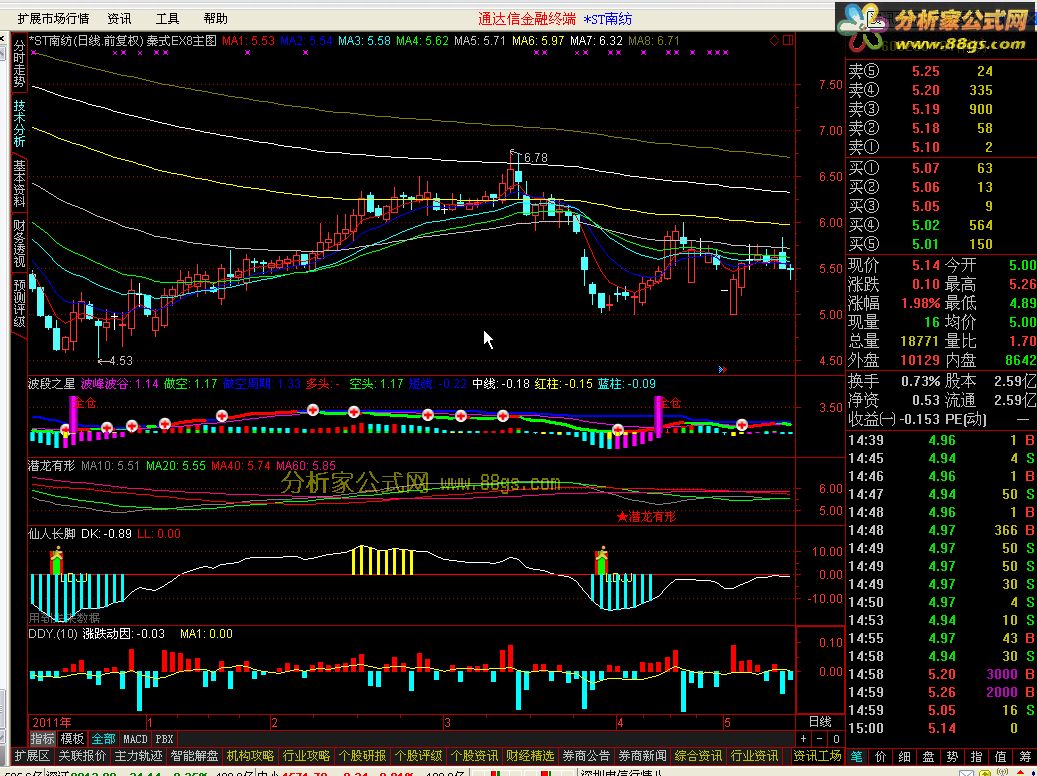Open the 行业攻略 bottom tab
This screenshot has width=1037, height=776.
coord(306,756)
